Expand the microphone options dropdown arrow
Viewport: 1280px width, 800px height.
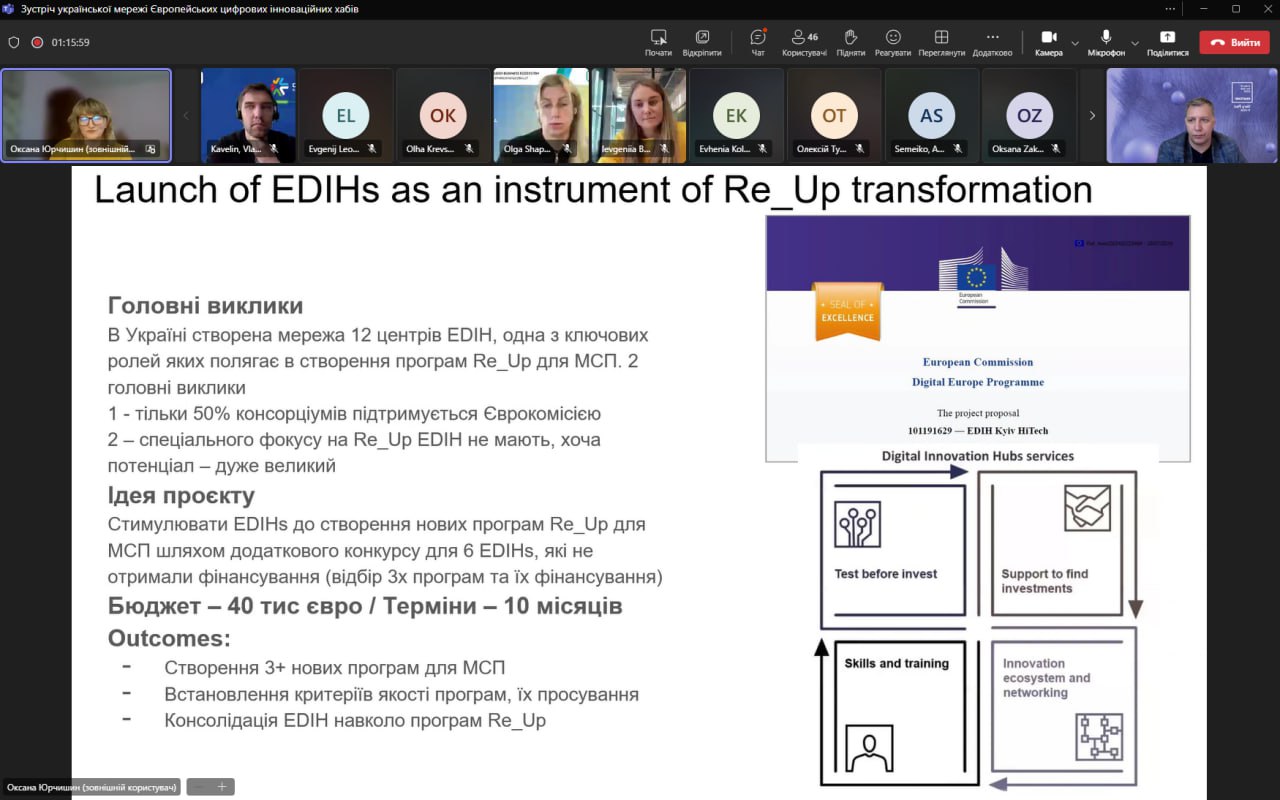1134,43
